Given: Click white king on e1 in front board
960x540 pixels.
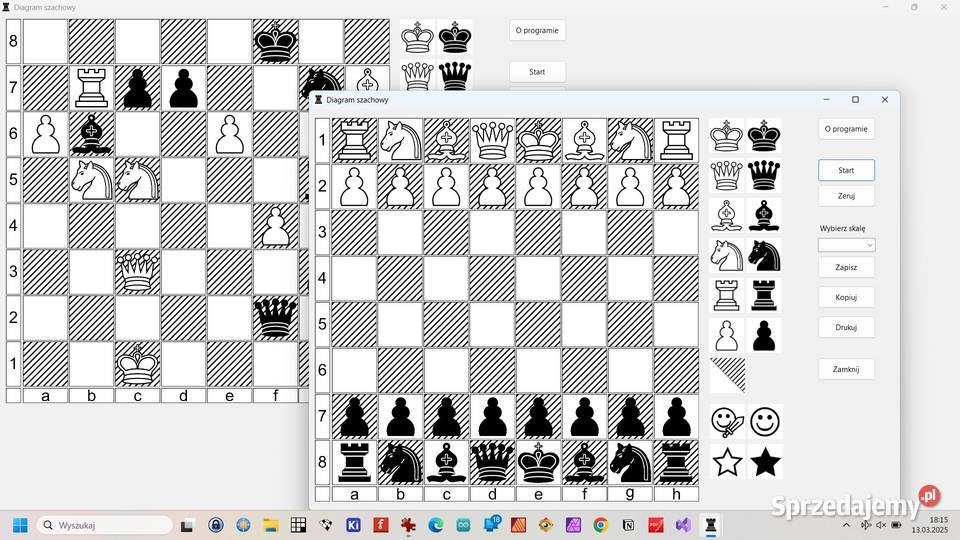Looking at the screenshot, I should pos(538,140).
